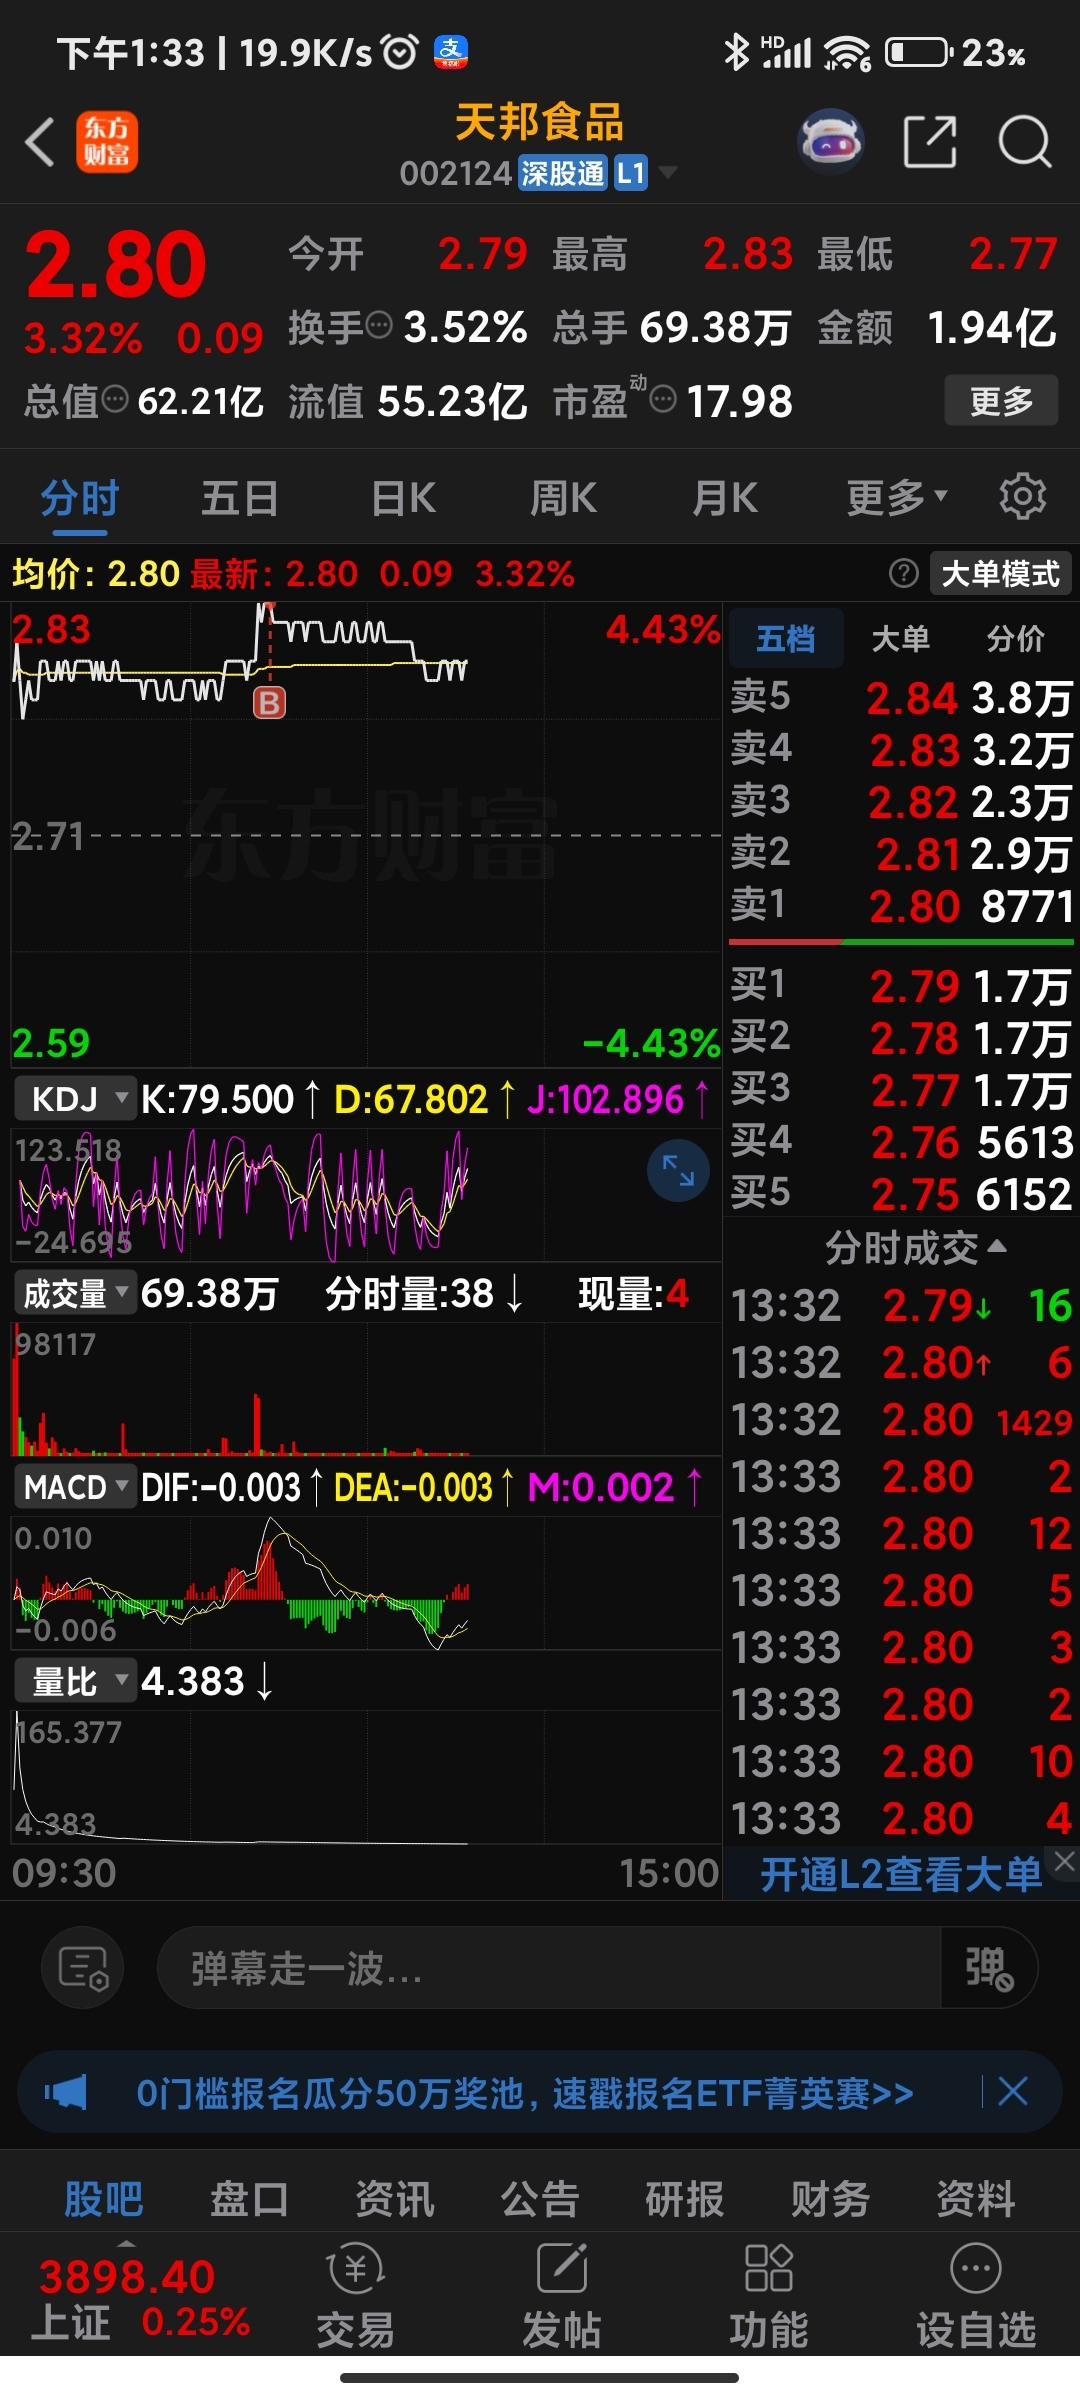Open chart settings gear icon
The height and width of the screenshot is (2400, 1080).
(x=1023, y=496)
